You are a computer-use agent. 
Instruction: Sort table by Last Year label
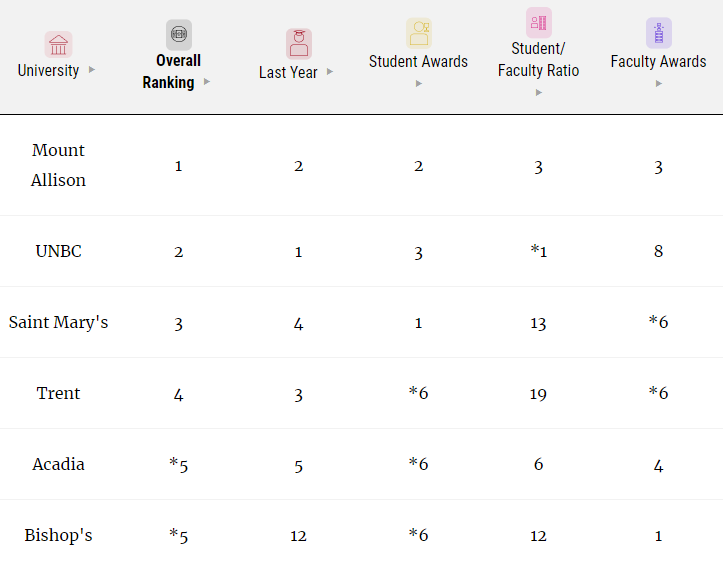click(x=288, y=72)
